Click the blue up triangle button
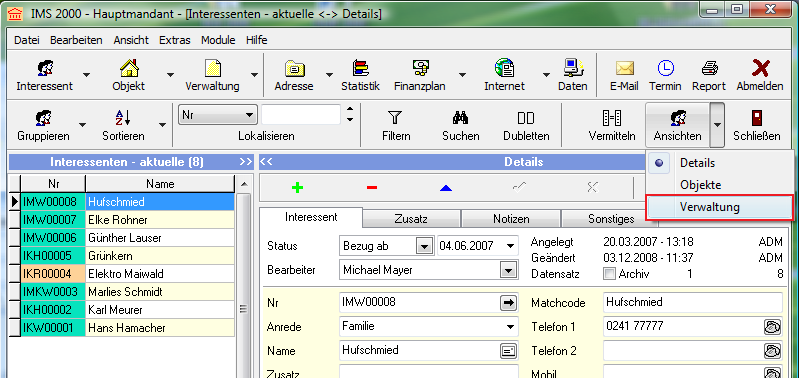The width and height of the screenshot is (799, 378). tap(446, 188)
